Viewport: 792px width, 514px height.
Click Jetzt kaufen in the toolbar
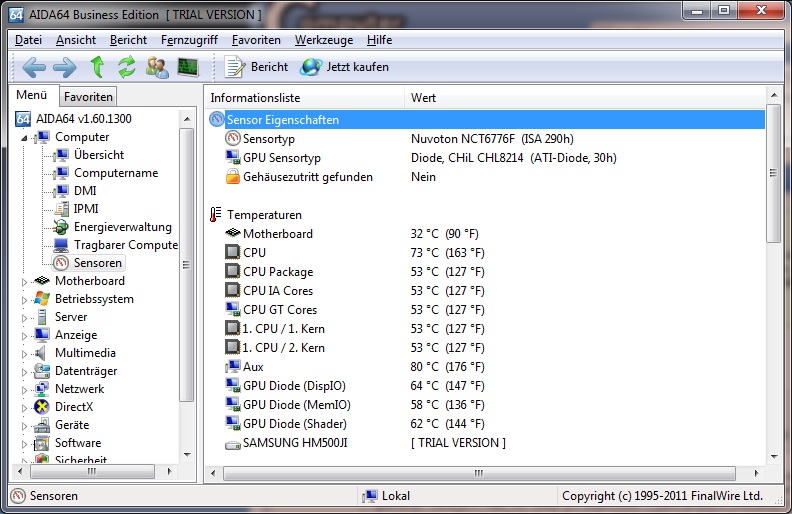[x=344, y=67]
